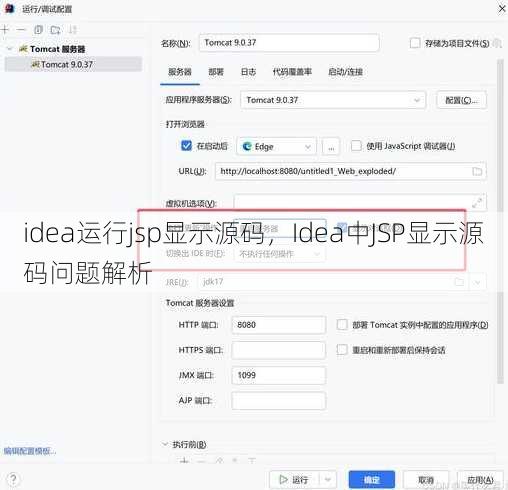Switch to the Deployment tab

coord(216,72)
